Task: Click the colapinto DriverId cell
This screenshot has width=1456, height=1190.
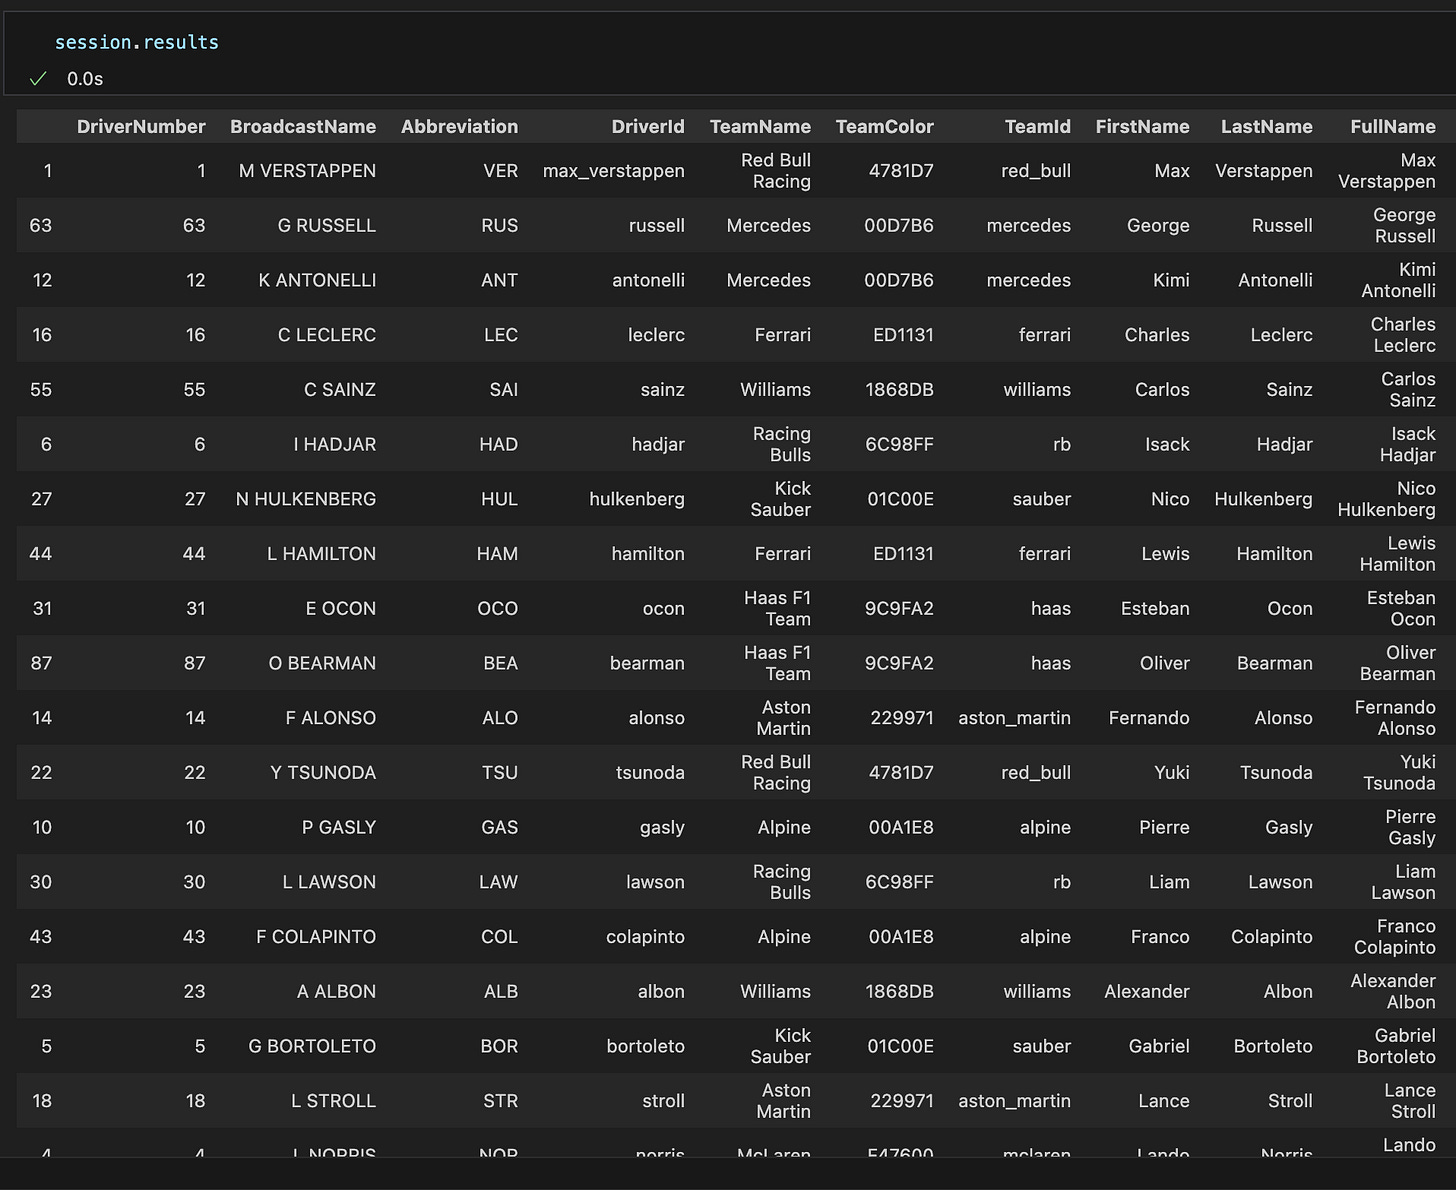Action: click(645, 937)
